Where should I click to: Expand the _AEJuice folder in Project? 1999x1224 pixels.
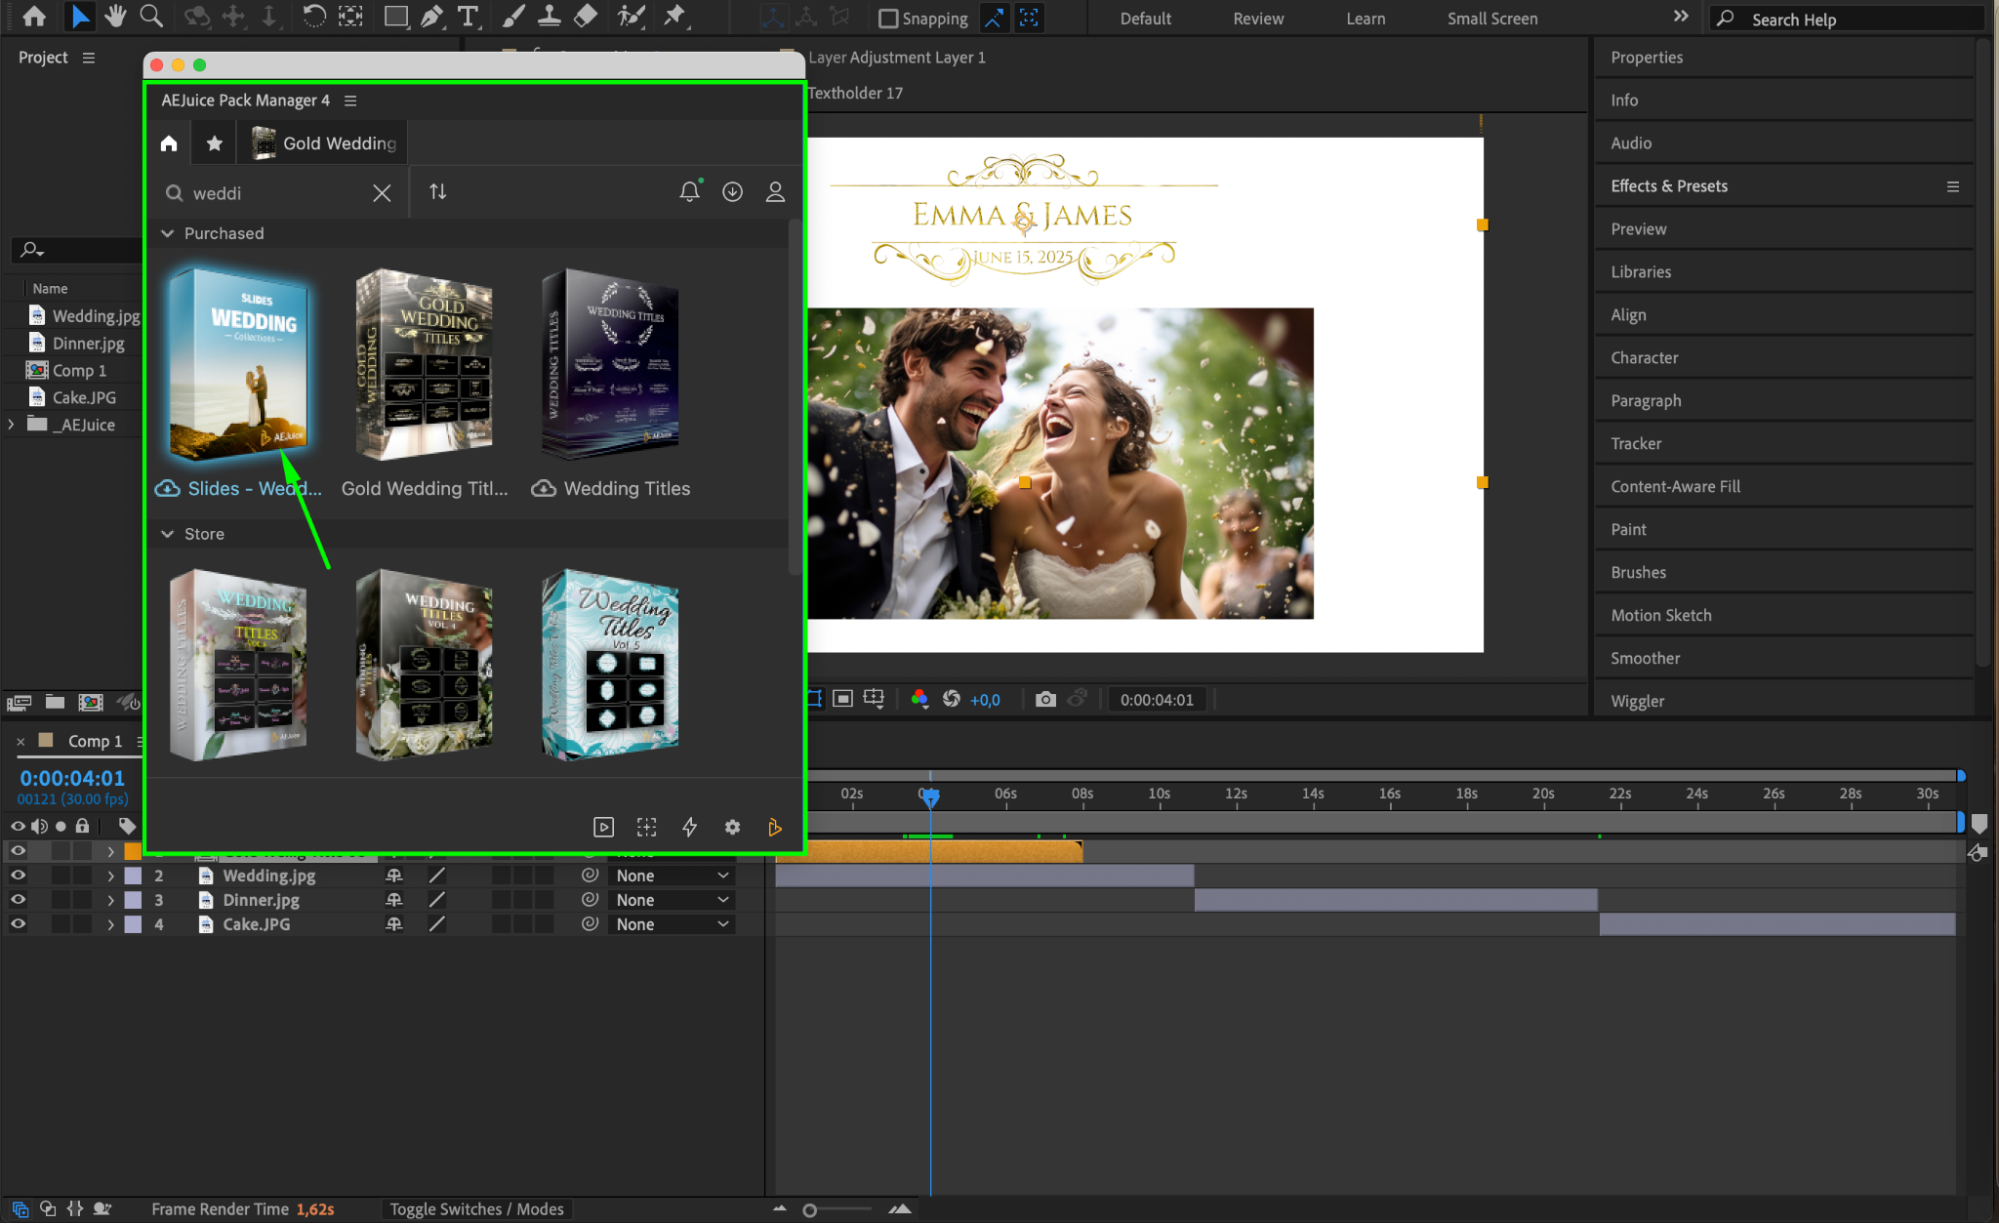click(11, 424)
